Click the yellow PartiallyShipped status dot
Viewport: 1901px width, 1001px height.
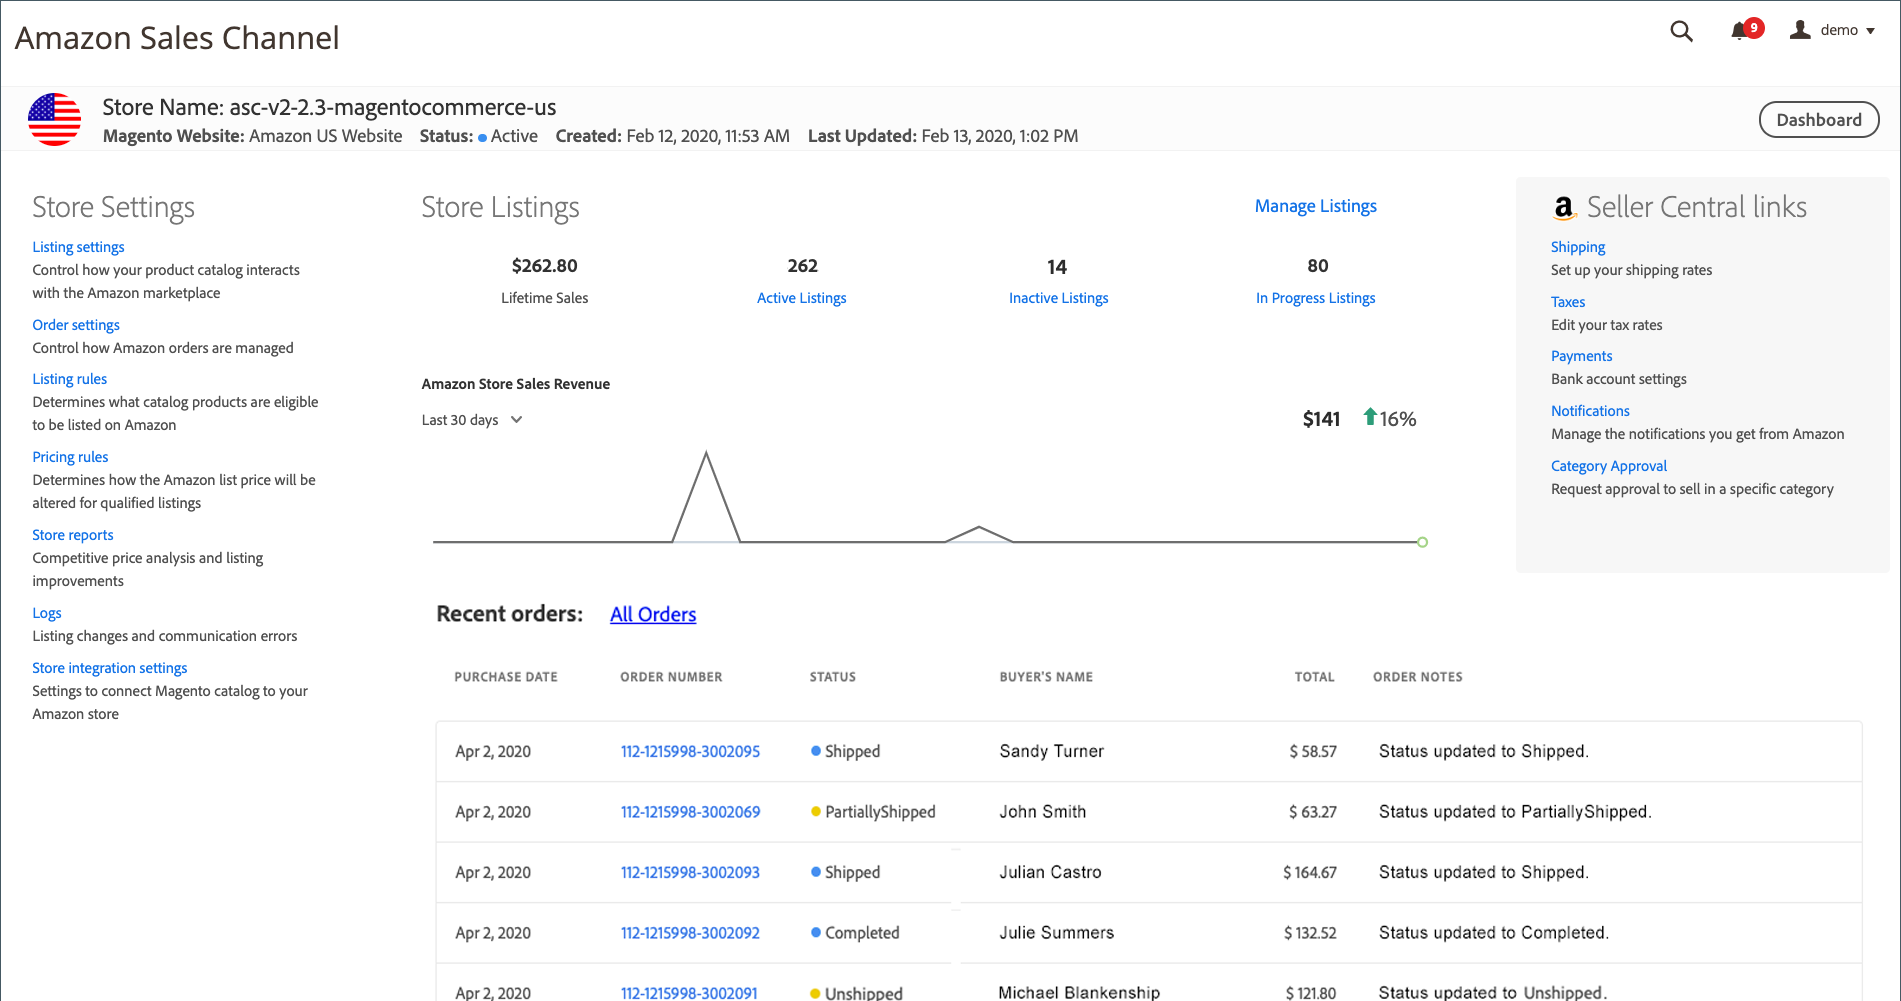click(815, 812)
